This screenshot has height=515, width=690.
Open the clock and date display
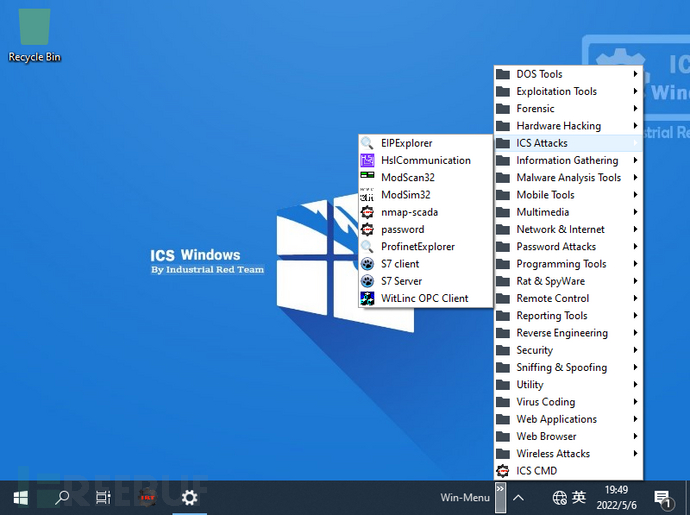tap(616, 497)
